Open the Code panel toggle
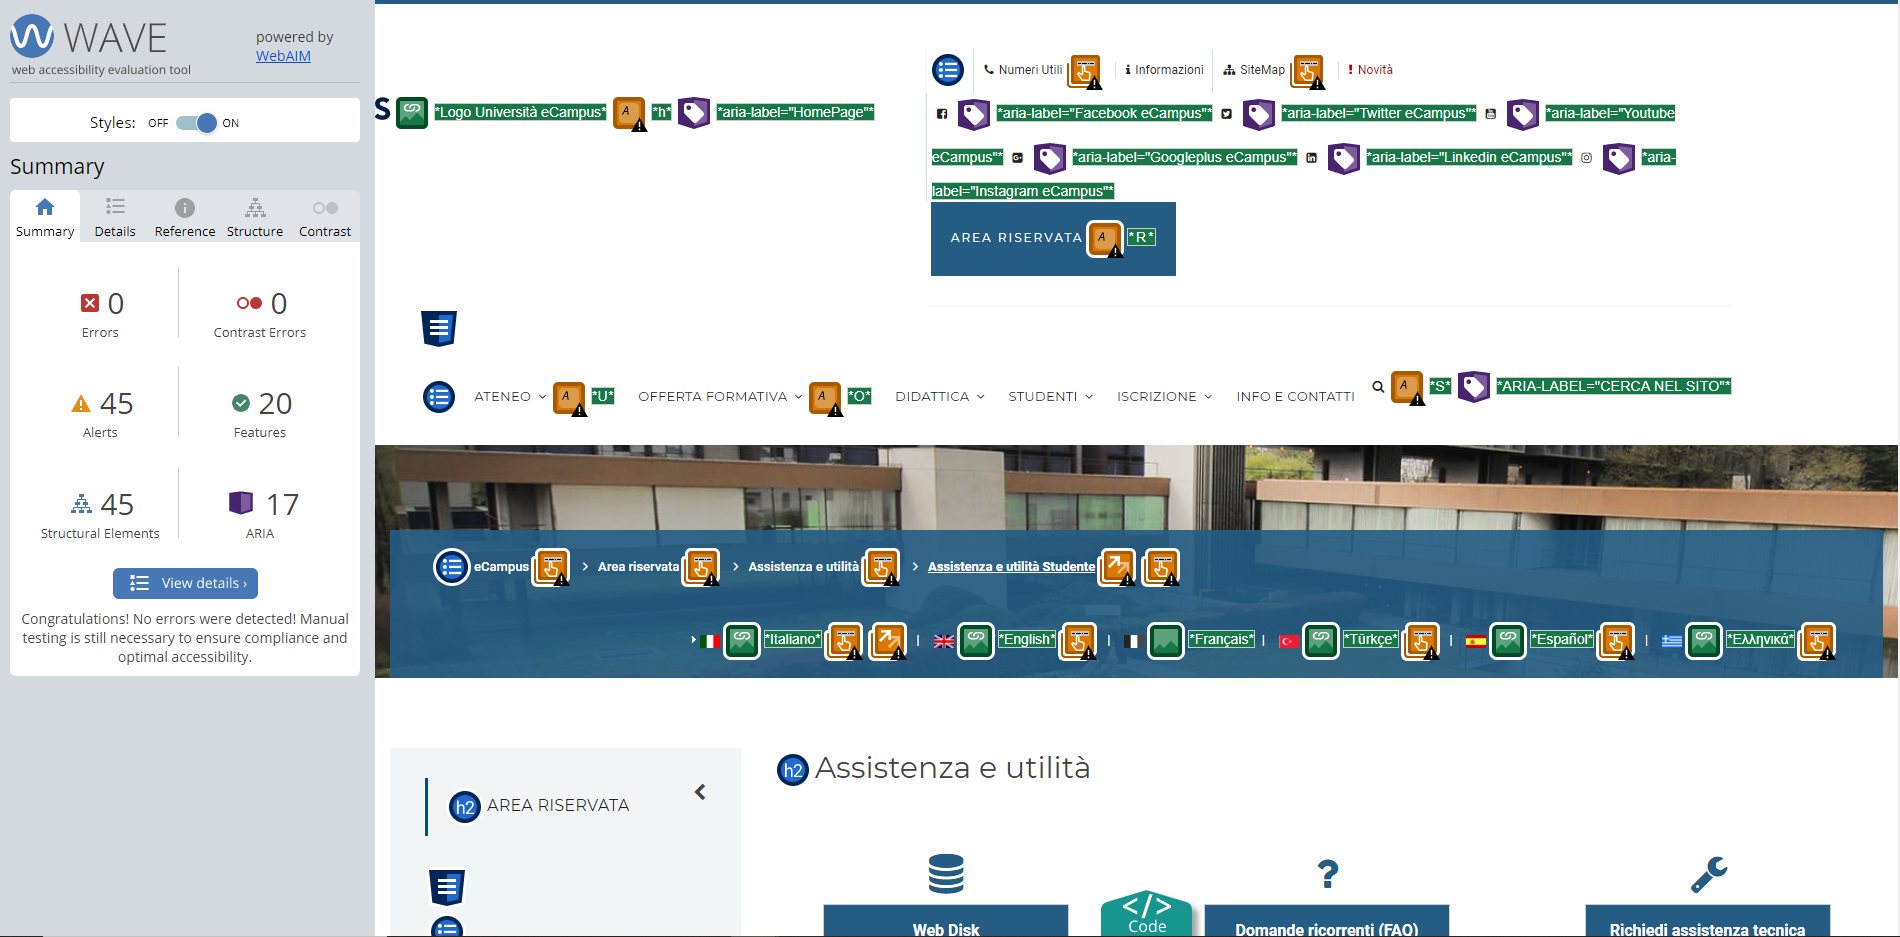 click(x=1146, y=914)
